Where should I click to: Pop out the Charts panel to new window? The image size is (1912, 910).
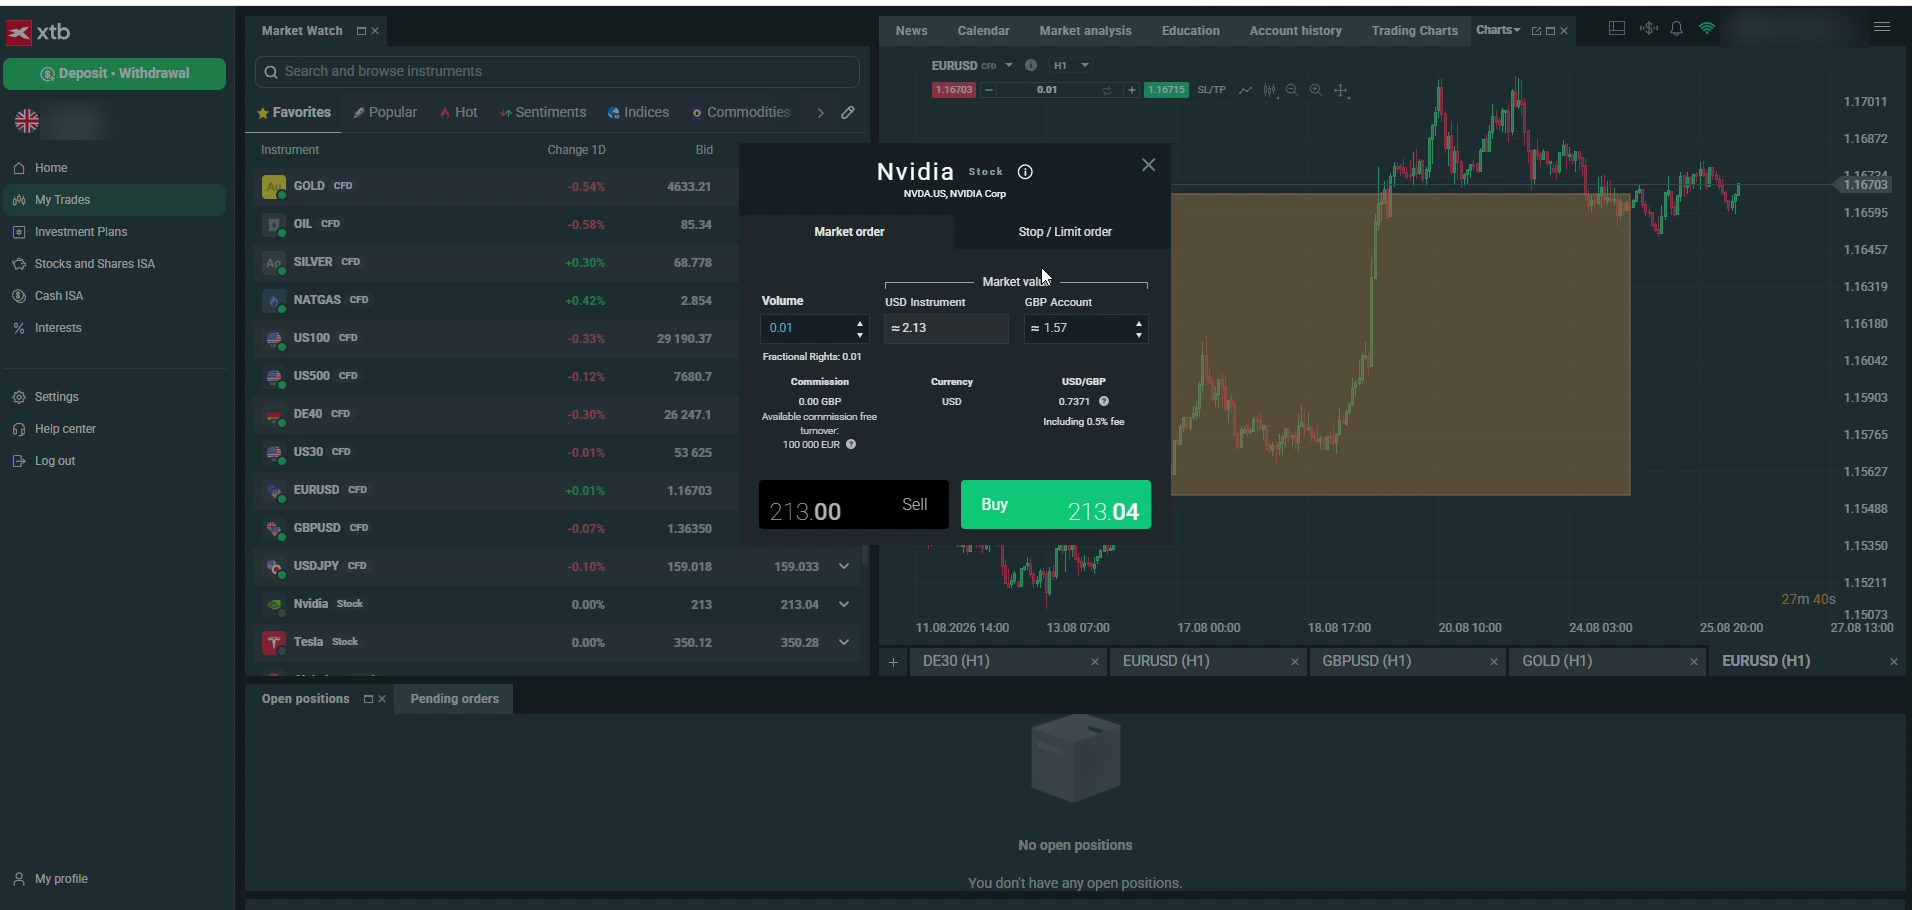(x=1536, y=31)
